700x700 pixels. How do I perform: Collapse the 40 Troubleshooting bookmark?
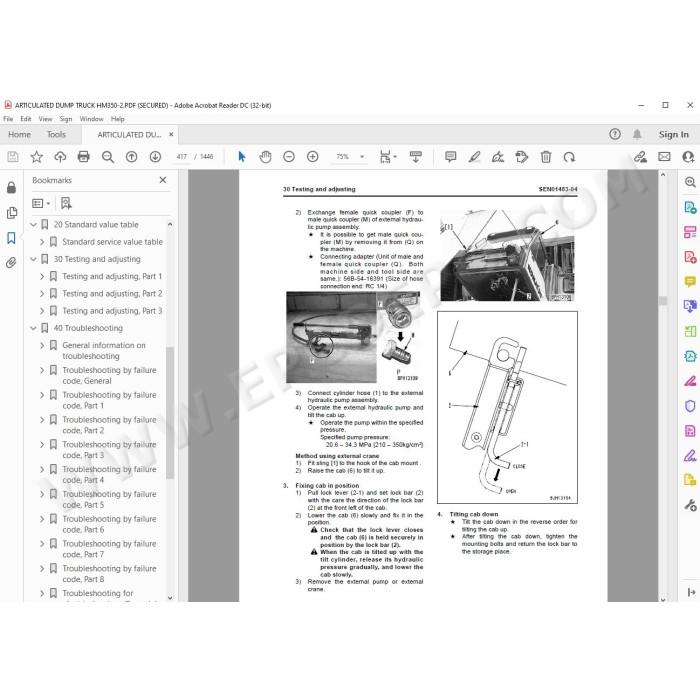point(33,328)
